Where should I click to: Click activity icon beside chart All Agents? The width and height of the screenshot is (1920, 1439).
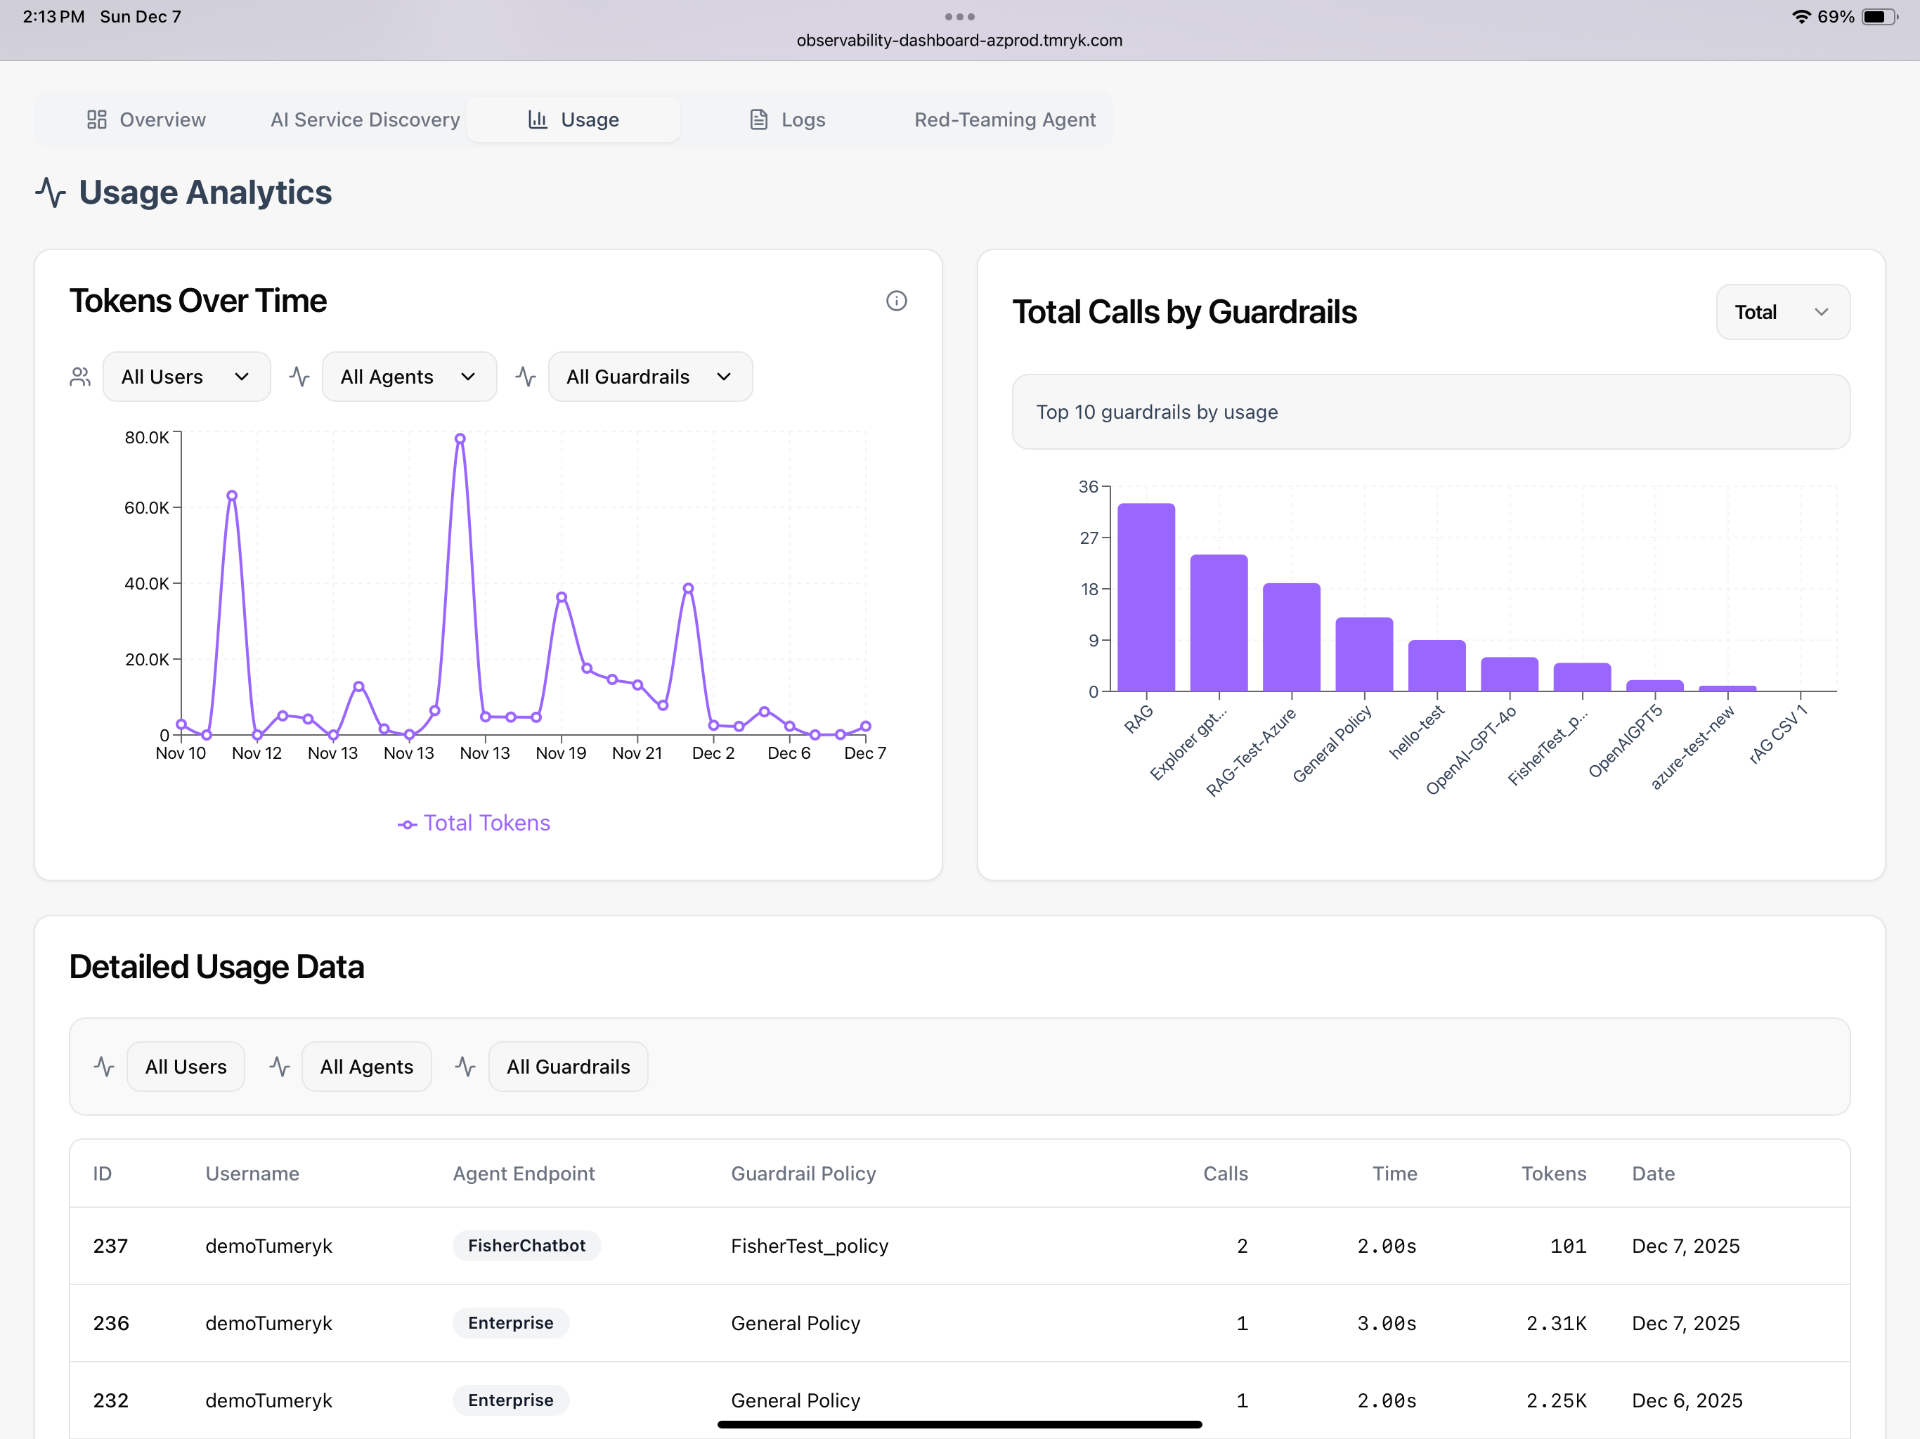[x=299, y=376]
